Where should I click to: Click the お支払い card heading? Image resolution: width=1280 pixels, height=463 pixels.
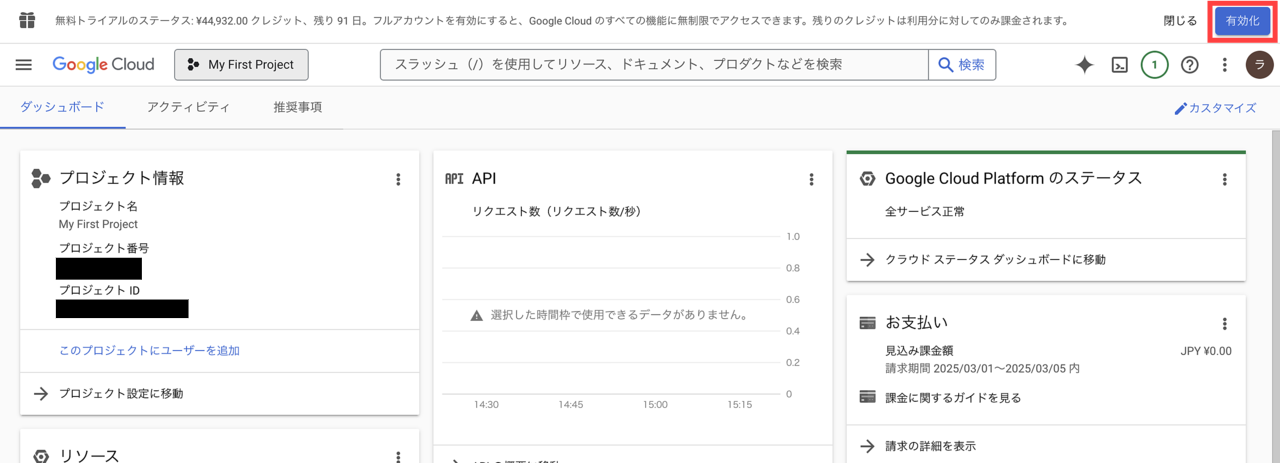coord(916,323)
